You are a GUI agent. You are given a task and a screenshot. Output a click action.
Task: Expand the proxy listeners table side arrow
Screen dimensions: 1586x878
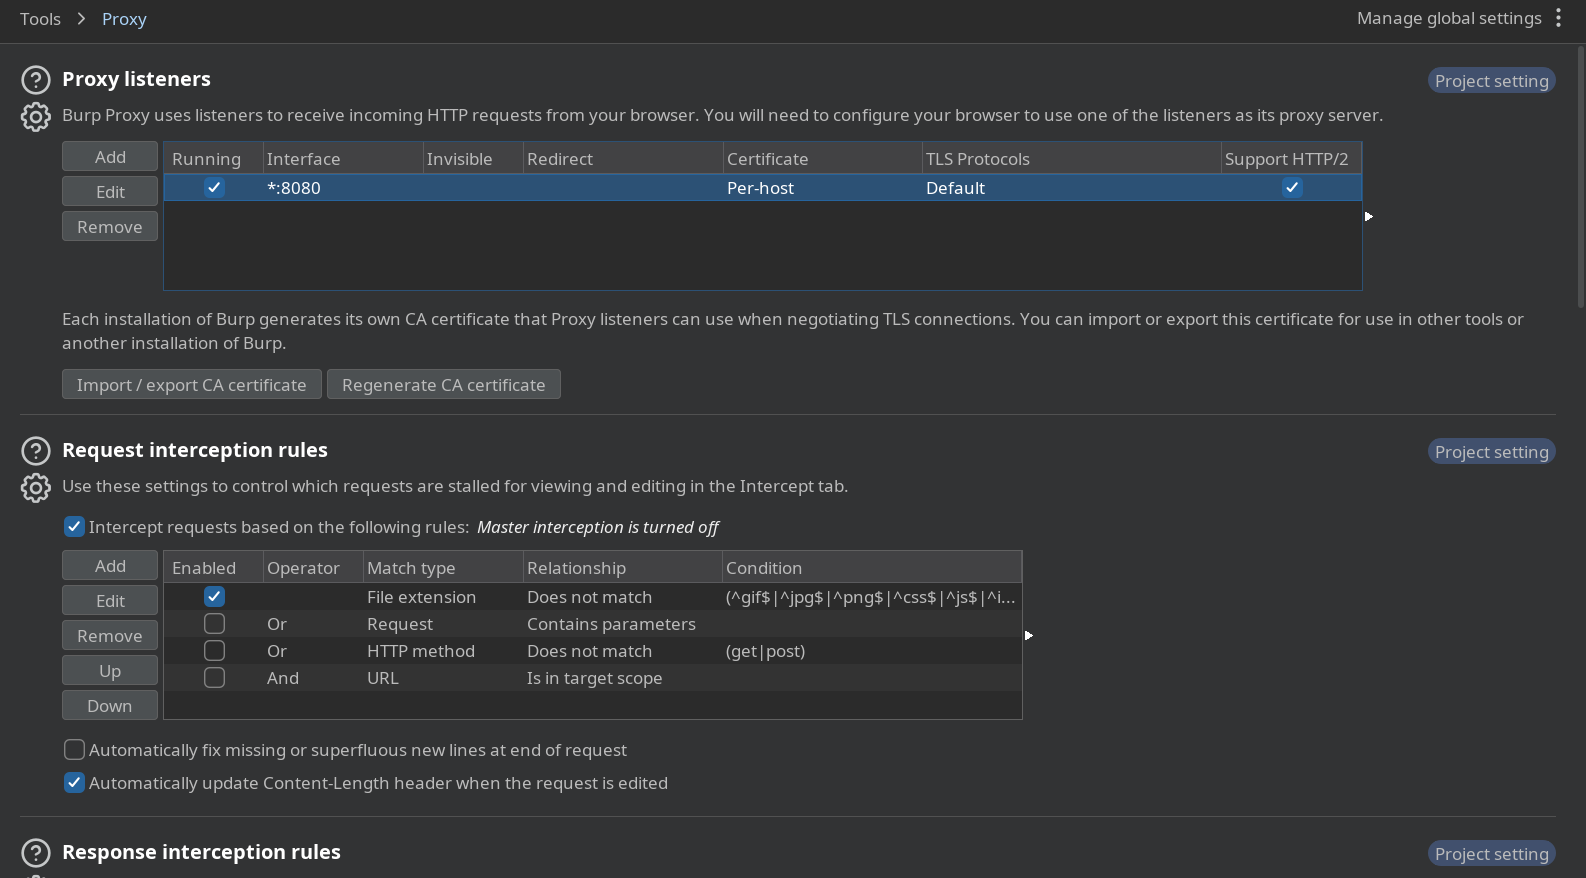click(x=1369, y=216)
